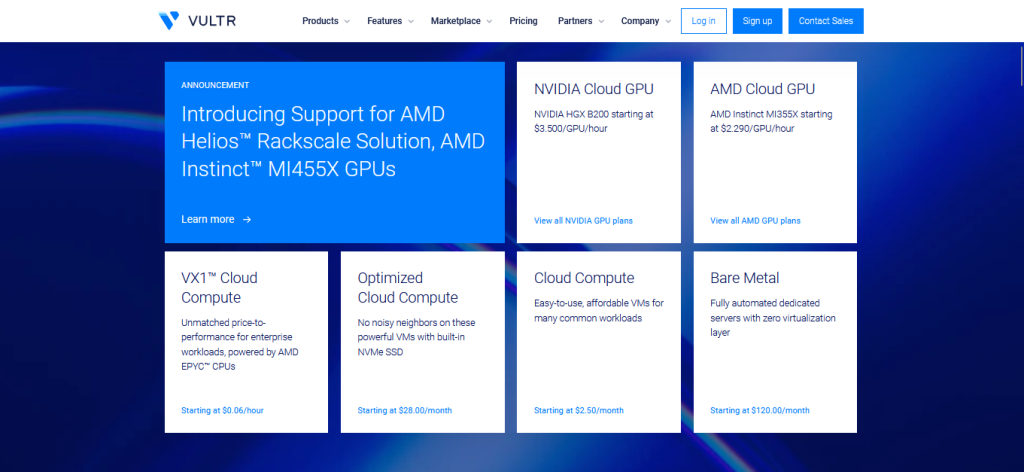Expand the Marketplace dropdown chevron
The image size is (1024, 472).
coord(489,22)
